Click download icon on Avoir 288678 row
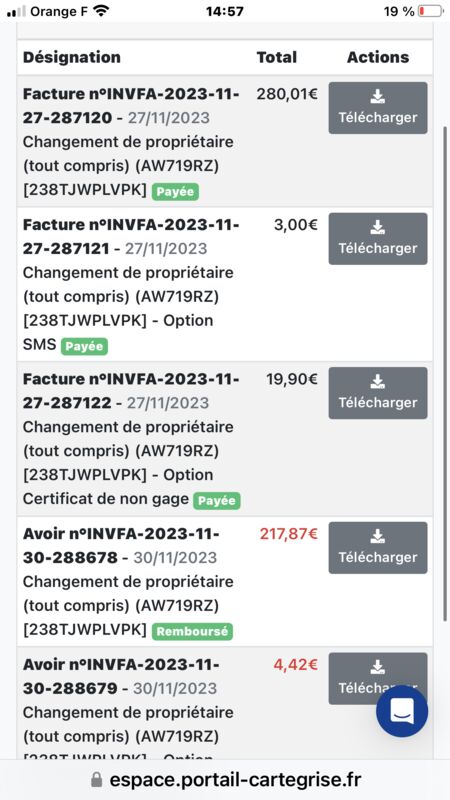This screenshot has height=800, width=450. 378,536
